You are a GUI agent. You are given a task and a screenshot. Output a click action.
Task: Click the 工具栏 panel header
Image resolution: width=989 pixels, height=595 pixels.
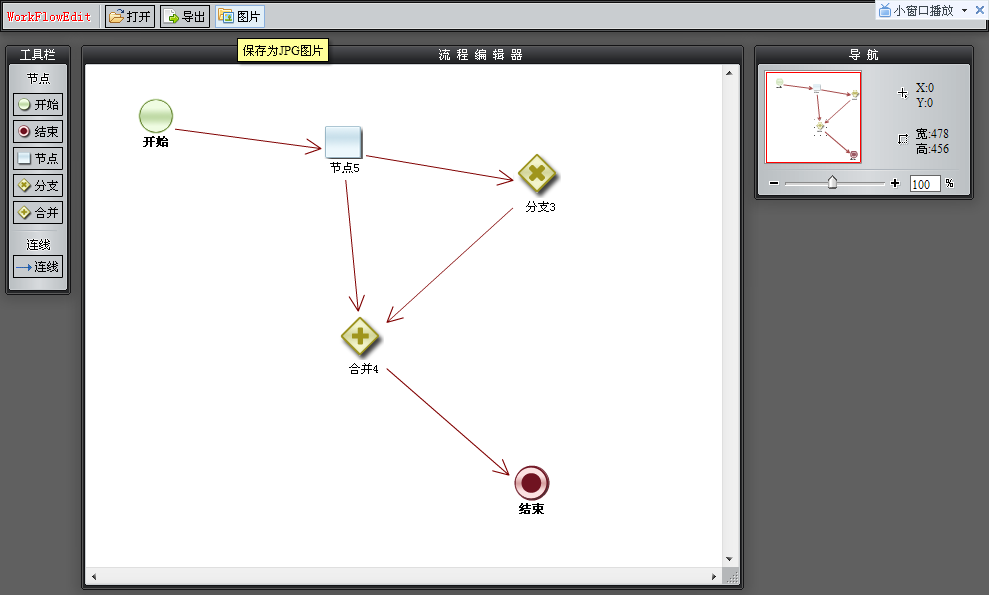tap(38, 55)
